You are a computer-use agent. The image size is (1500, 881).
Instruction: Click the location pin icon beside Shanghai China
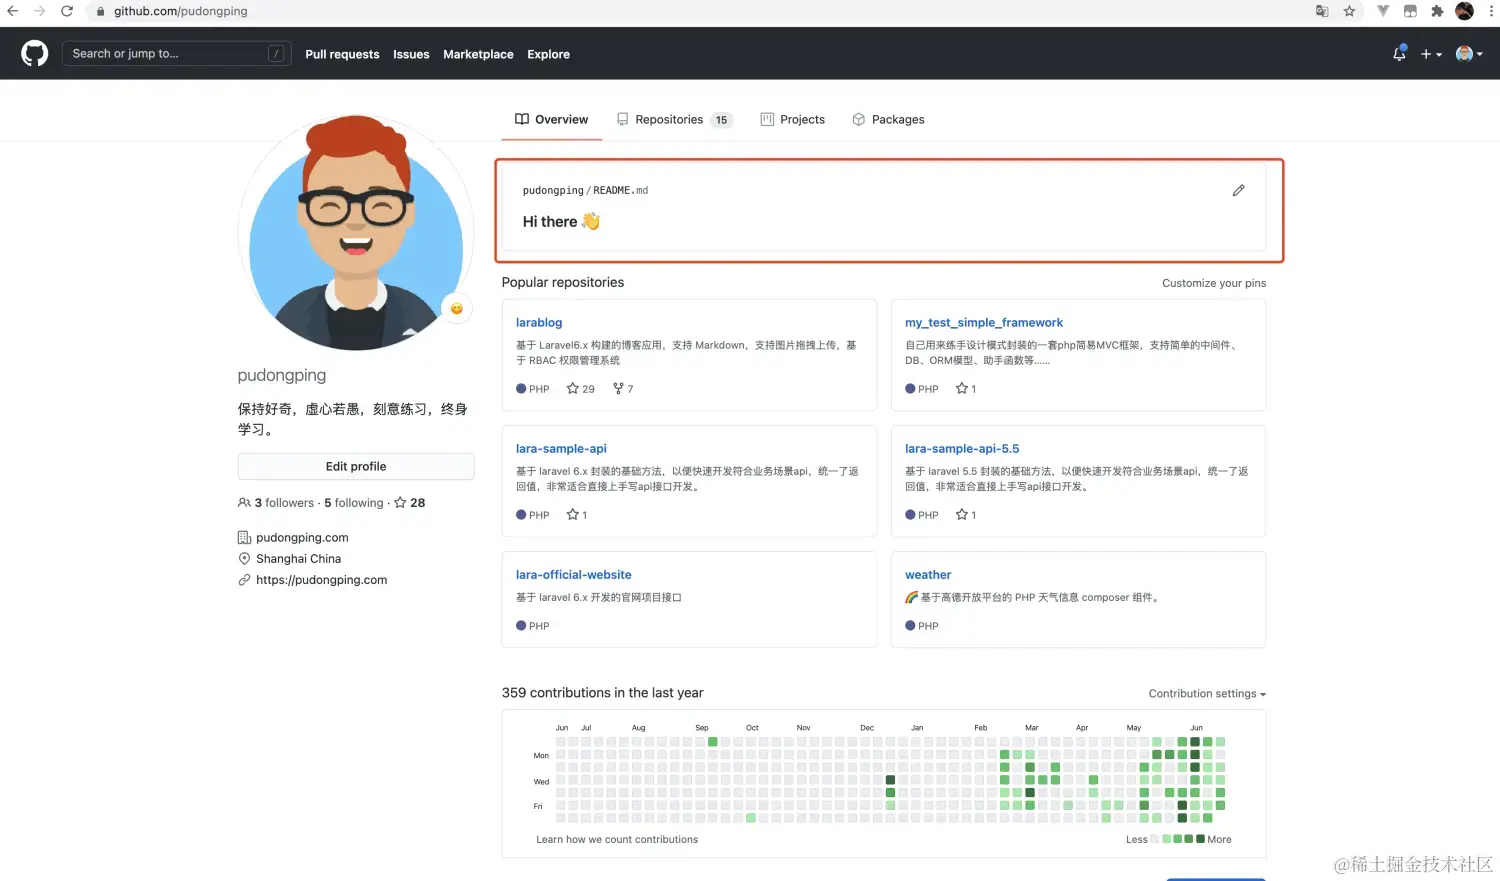point(244,558)
